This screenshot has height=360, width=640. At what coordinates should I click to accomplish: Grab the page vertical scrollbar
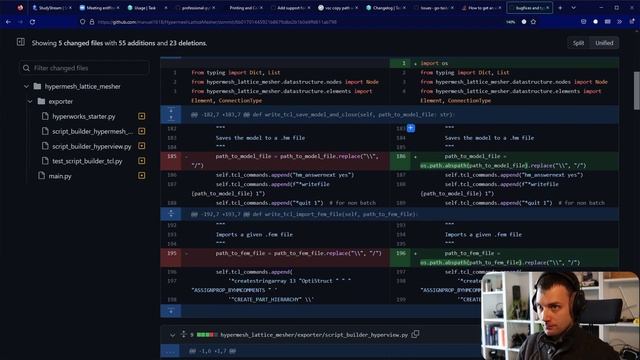[x=636, y=91]
